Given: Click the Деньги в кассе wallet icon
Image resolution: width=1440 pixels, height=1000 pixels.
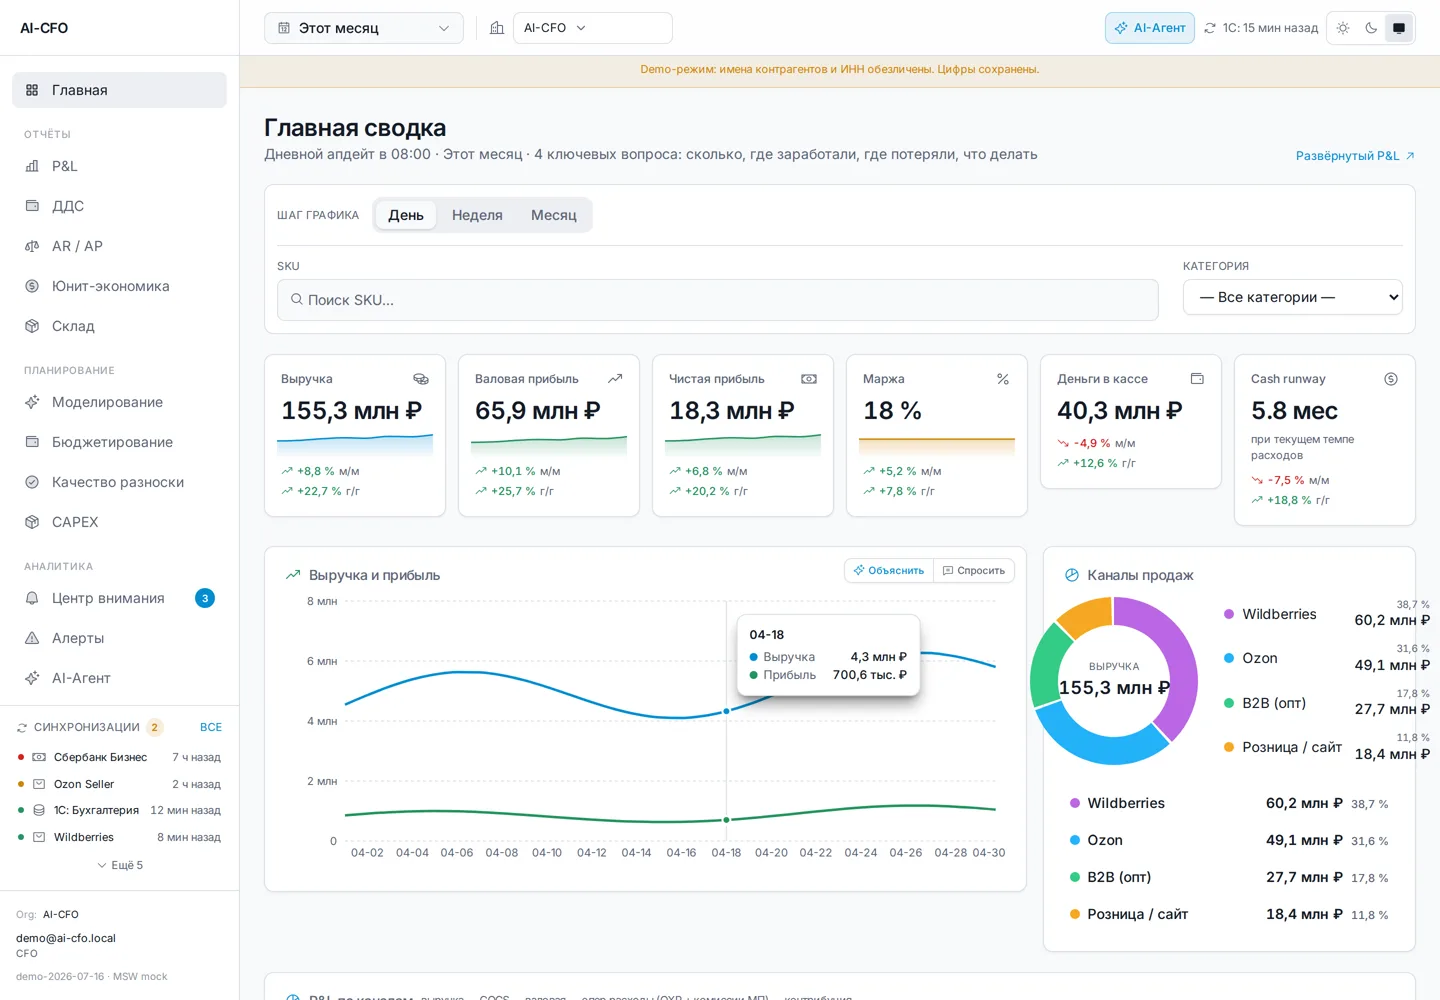Looking at the screenshot, I should tap(1197, 379).
